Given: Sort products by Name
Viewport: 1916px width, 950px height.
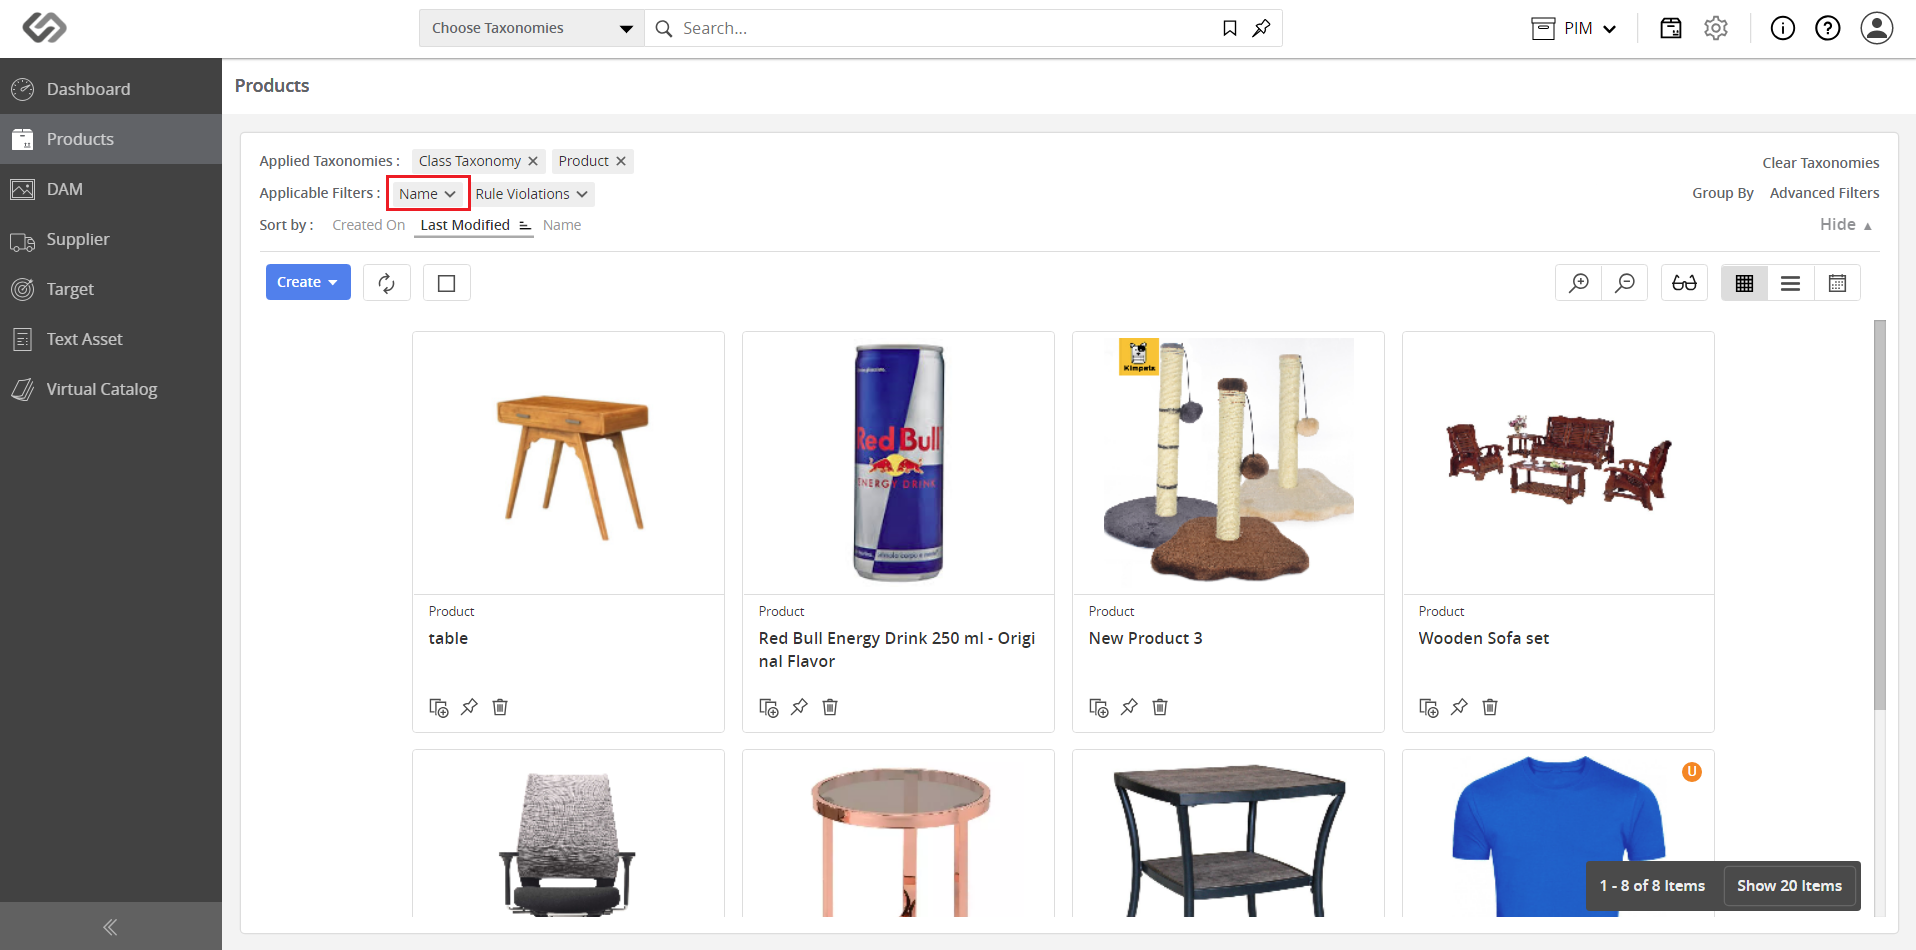Looking at the screenshot, I should (x=562, y=225).
